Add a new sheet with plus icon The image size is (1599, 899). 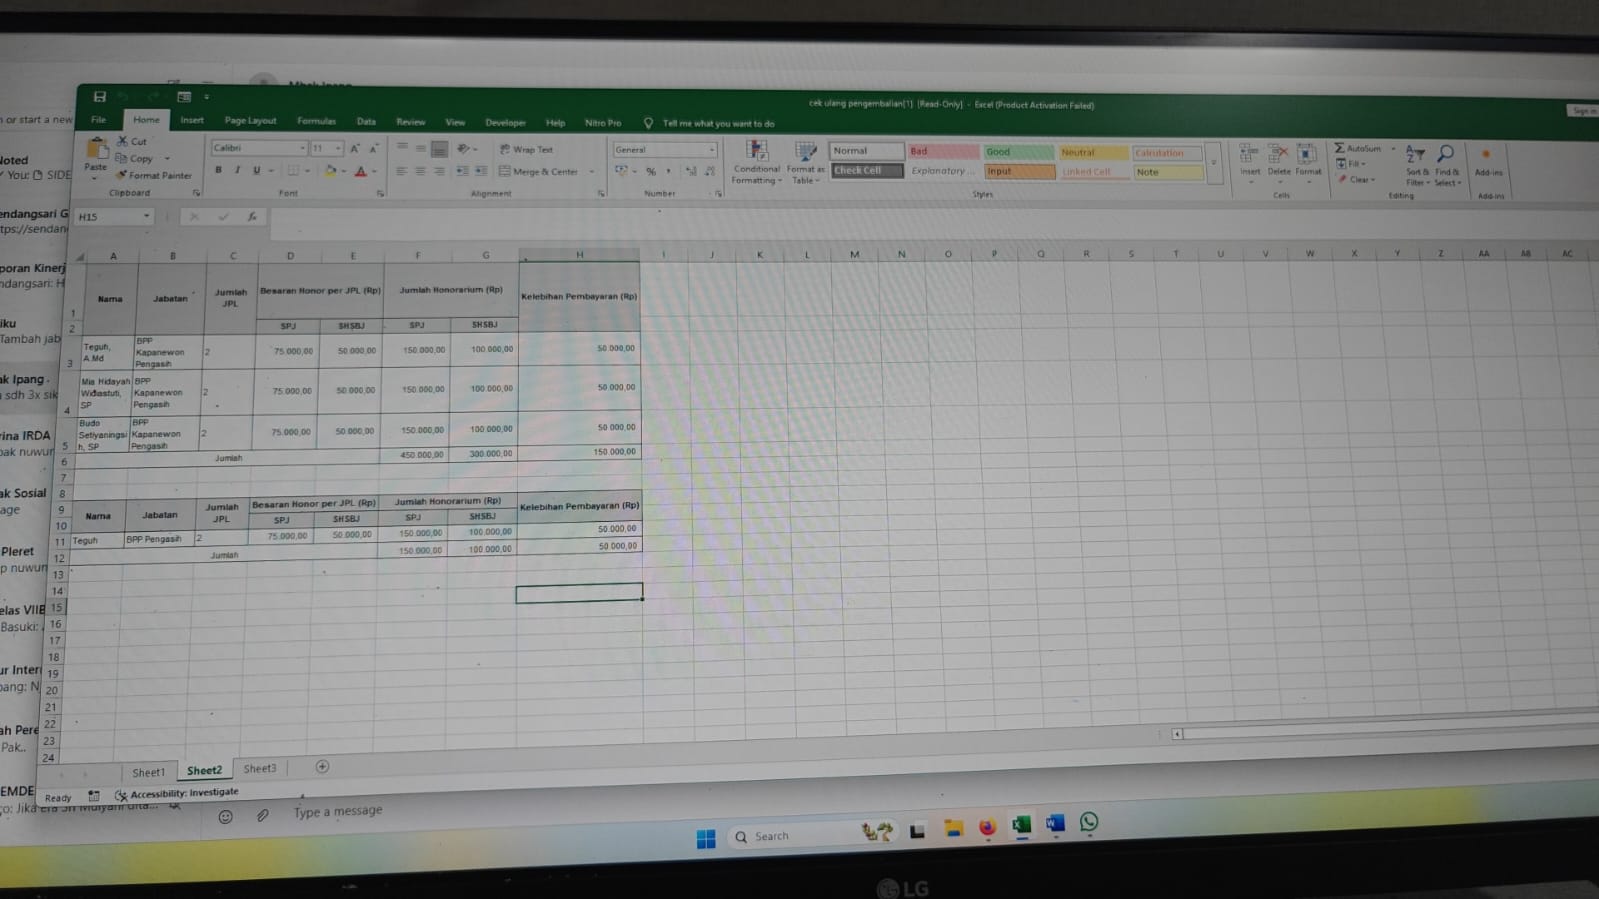[x=322, y=767]
